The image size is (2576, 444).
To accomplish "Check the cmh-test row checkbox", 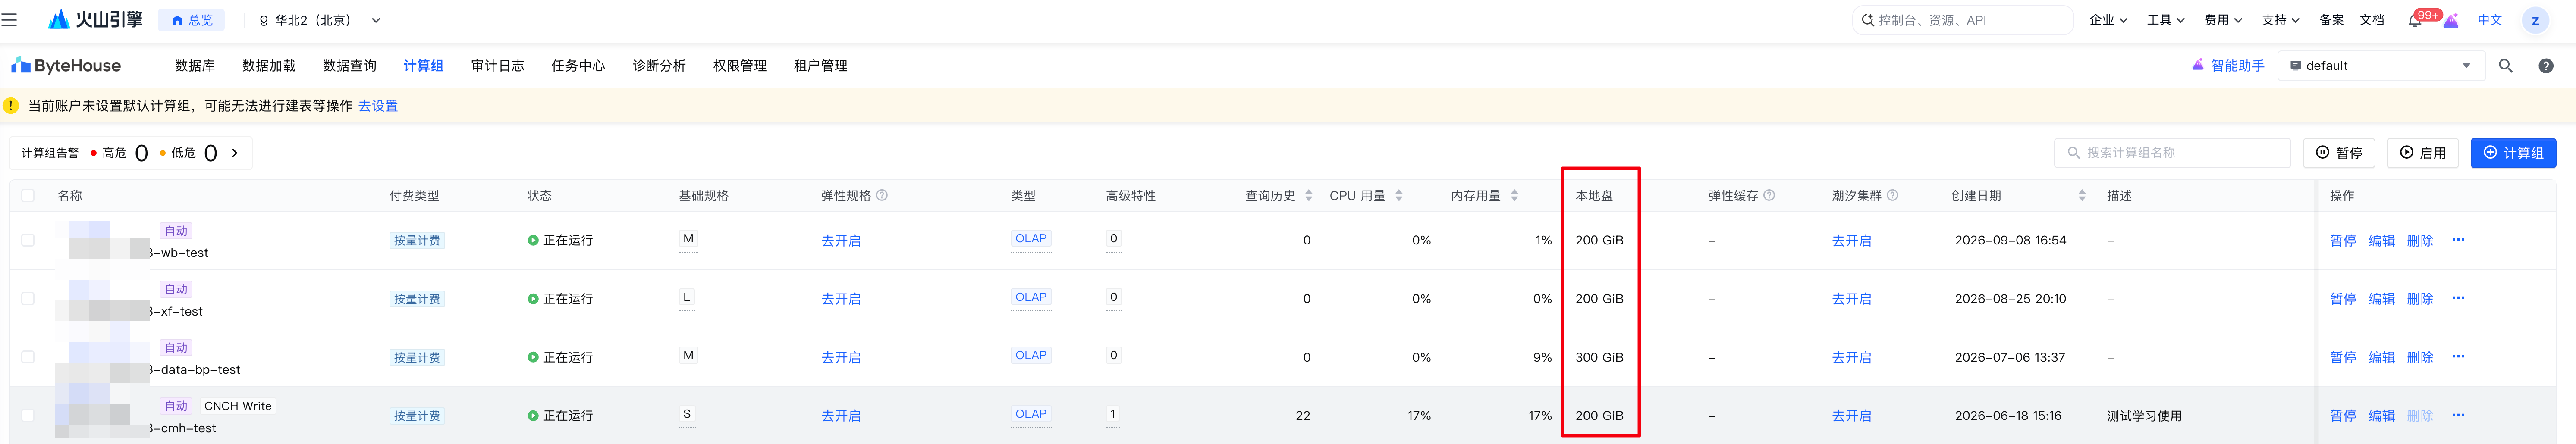I will pyautogui.click(x=28, y=415).
